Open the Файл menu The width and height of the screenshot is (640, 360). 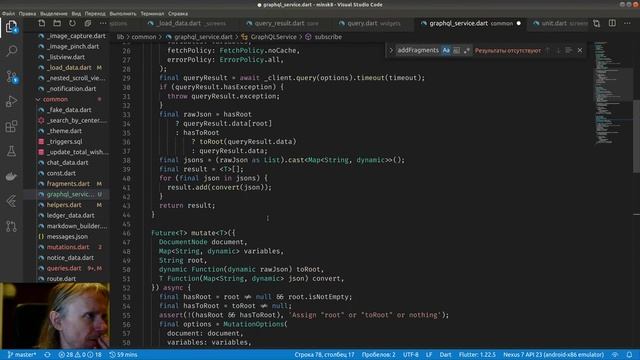[9, 13]
